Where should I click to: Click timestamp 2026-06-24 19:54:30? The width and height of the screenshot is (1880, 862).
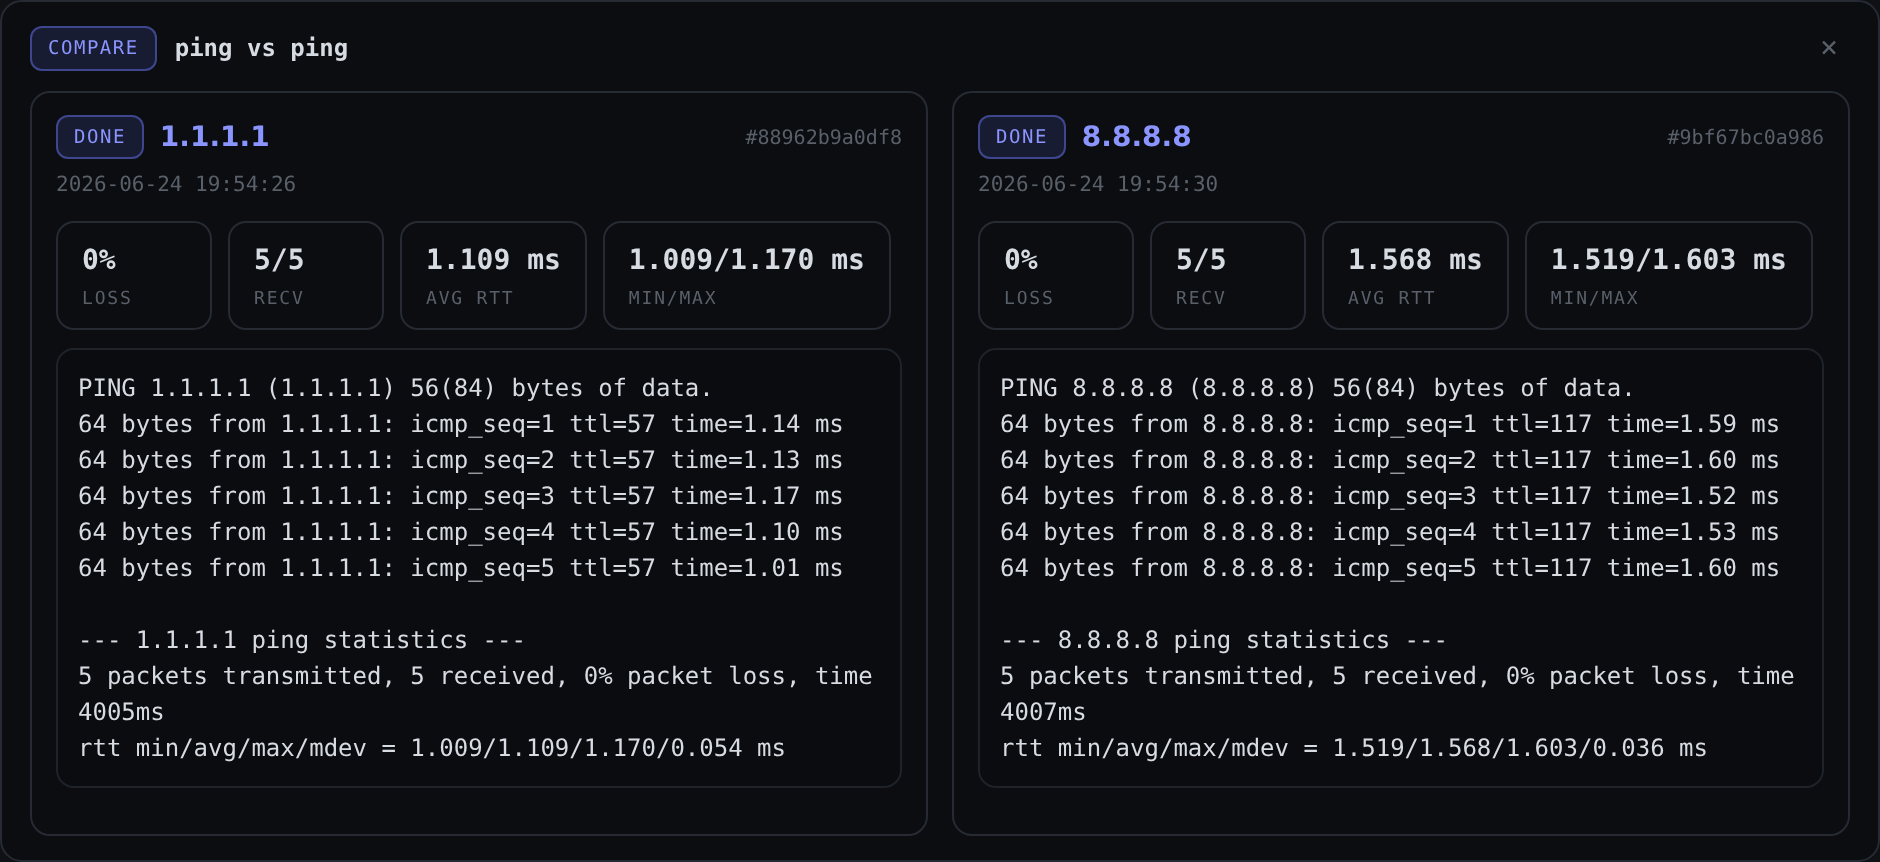1098,184
